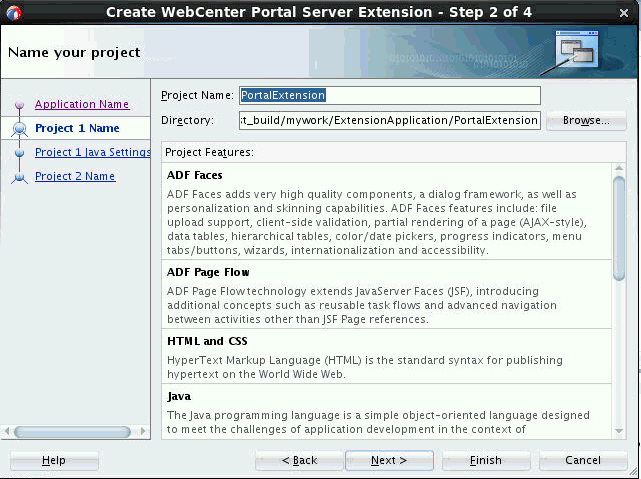
Task: Close the Create WebCenter Portal dialog
Action: [624, 13]
